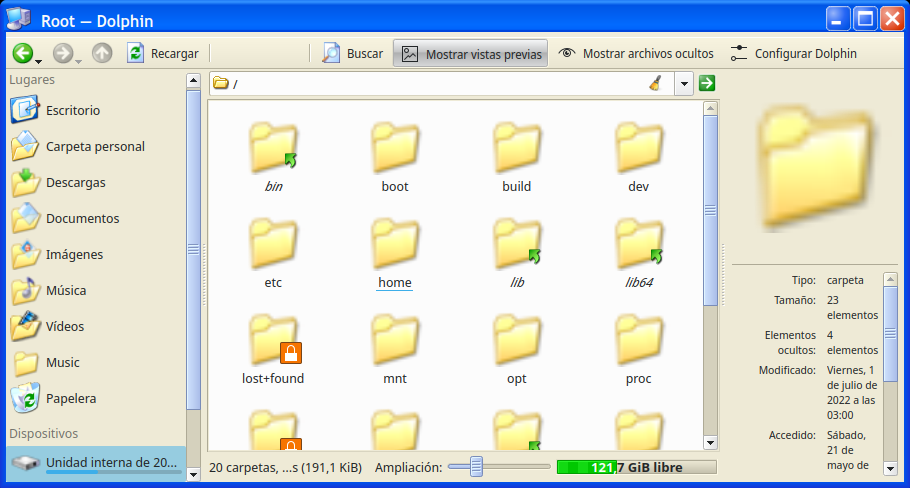Select the opt folder
Screen dimensions: 910x488
pyautogui.click(x=517, y=350)
